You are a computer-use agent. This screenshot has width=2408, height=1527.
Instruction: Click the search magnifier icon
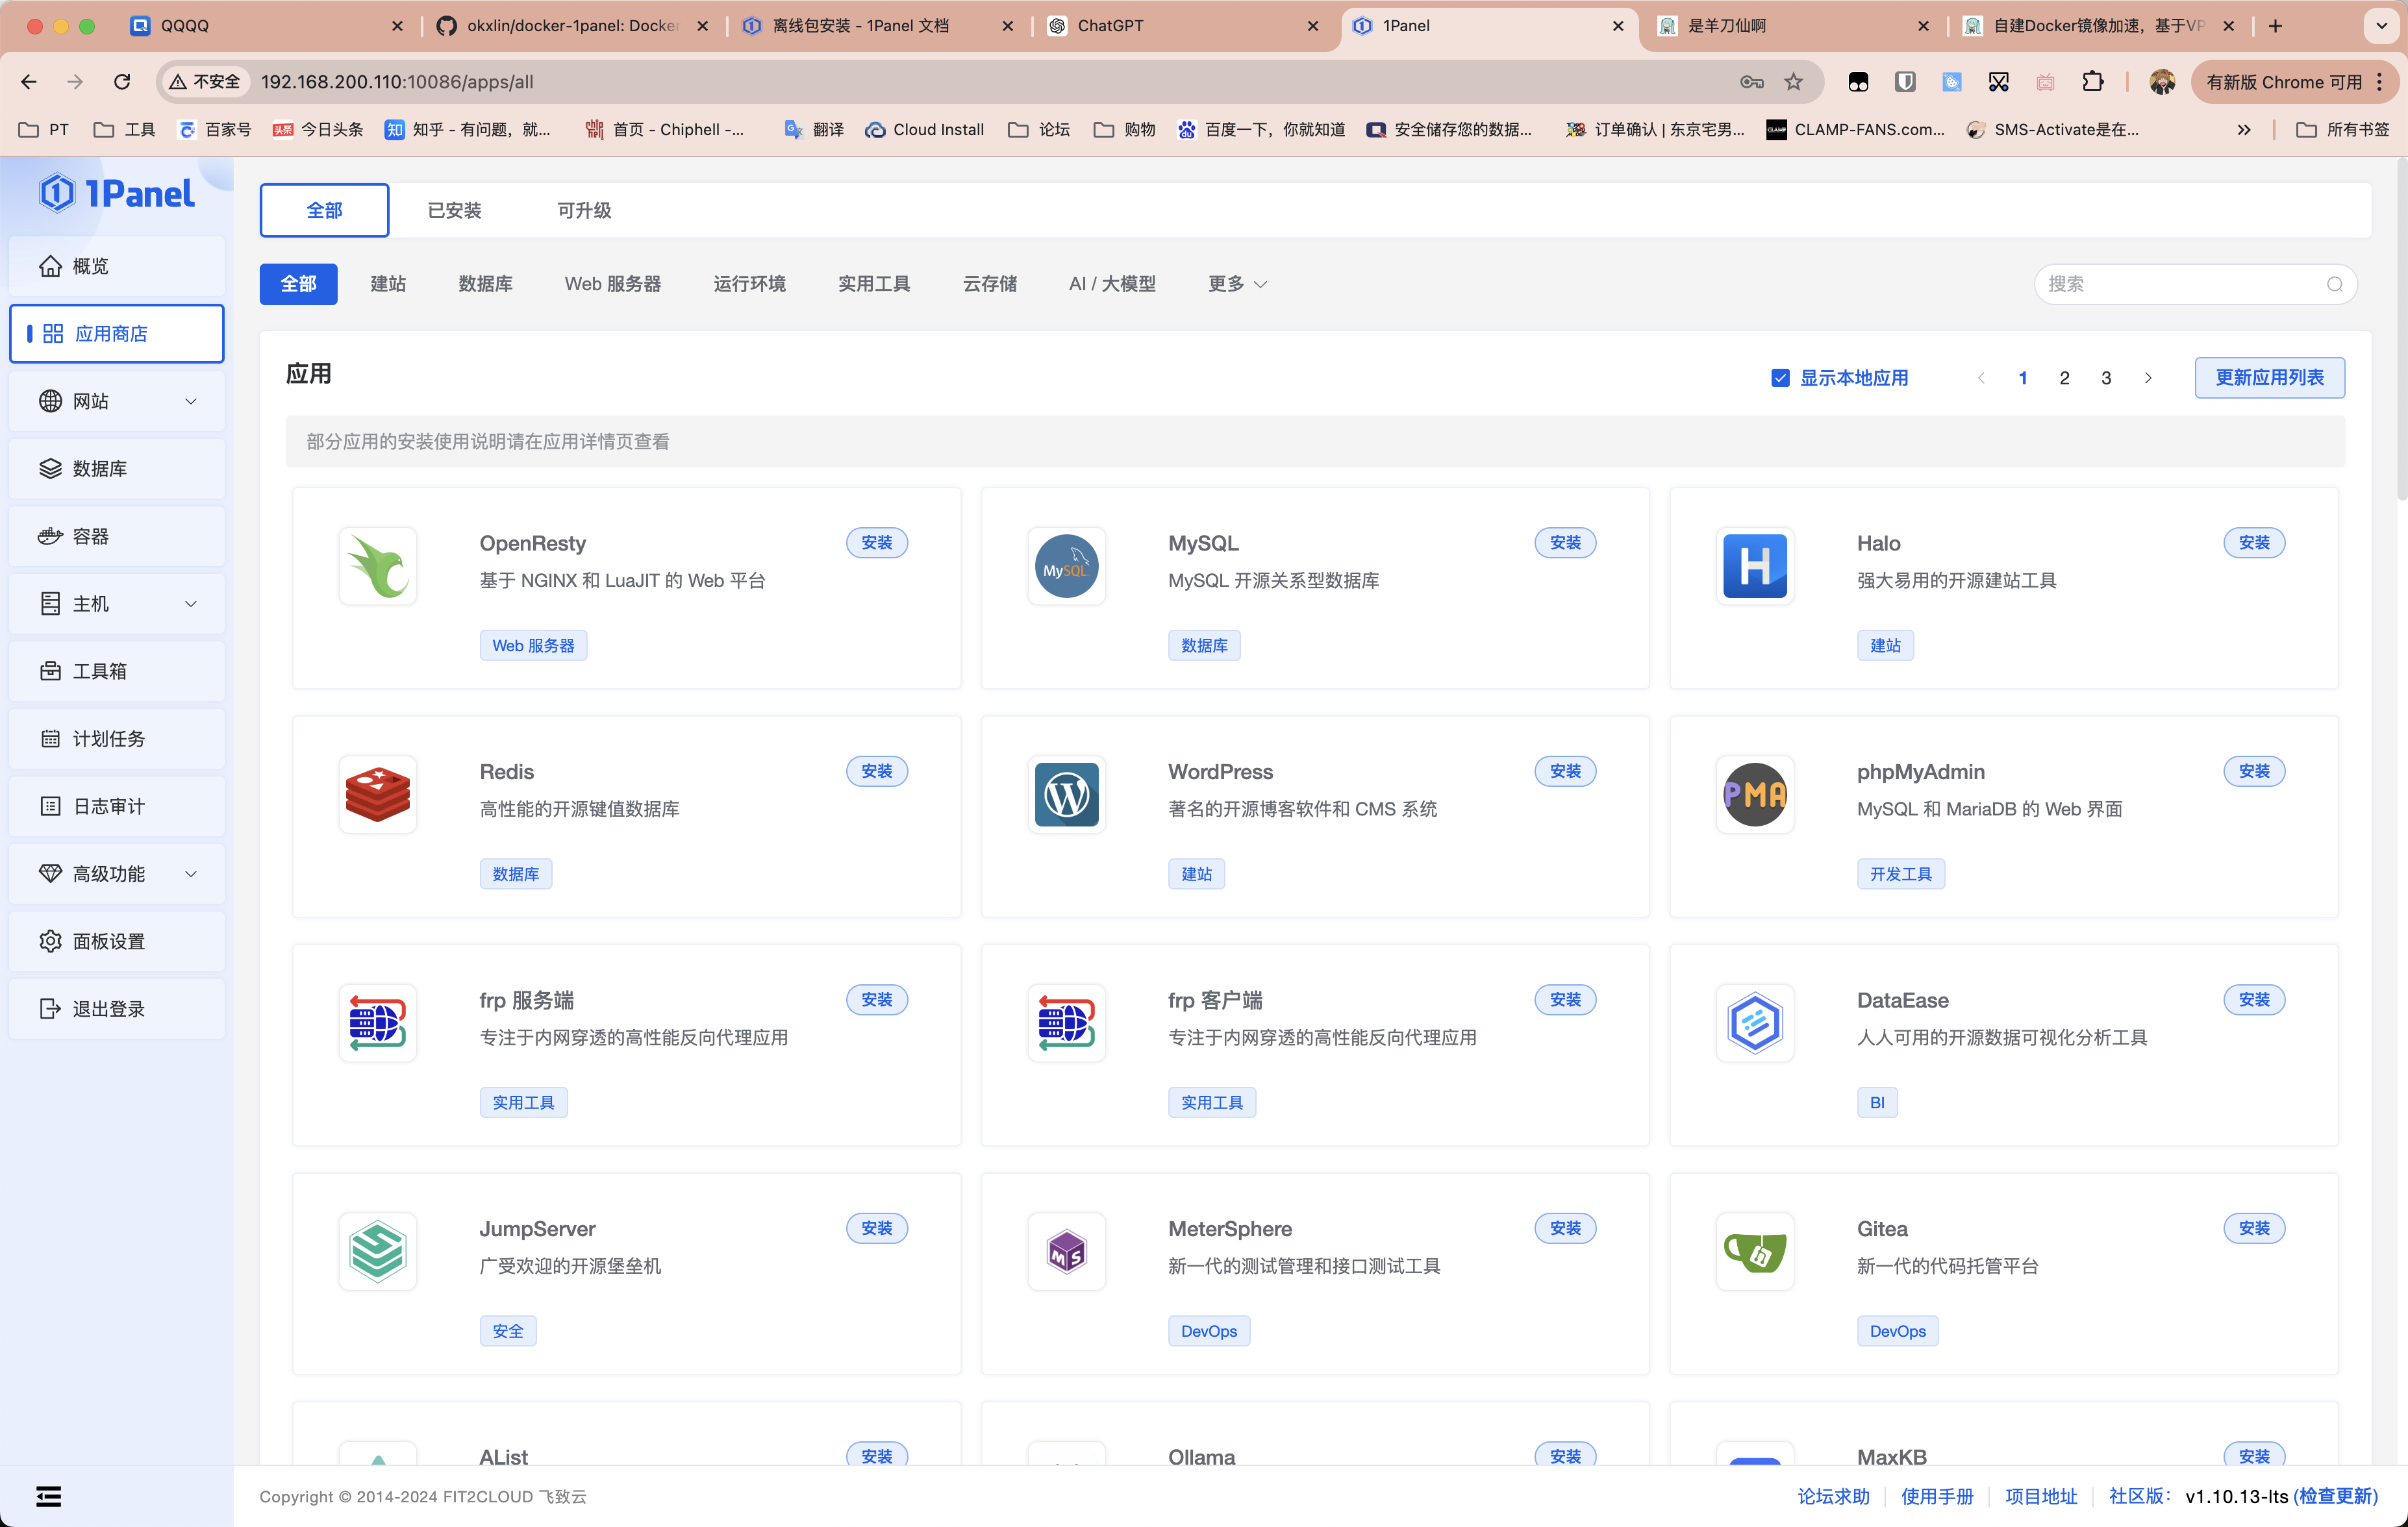[2334, 284]
